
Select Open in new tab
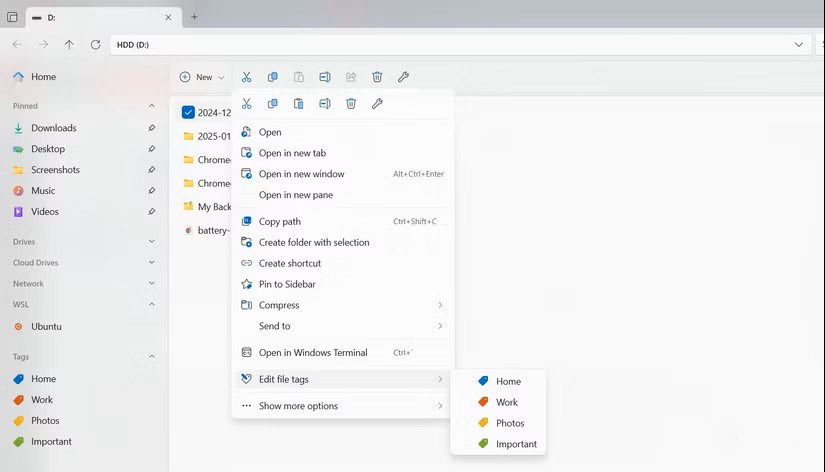tap(343, 153)
